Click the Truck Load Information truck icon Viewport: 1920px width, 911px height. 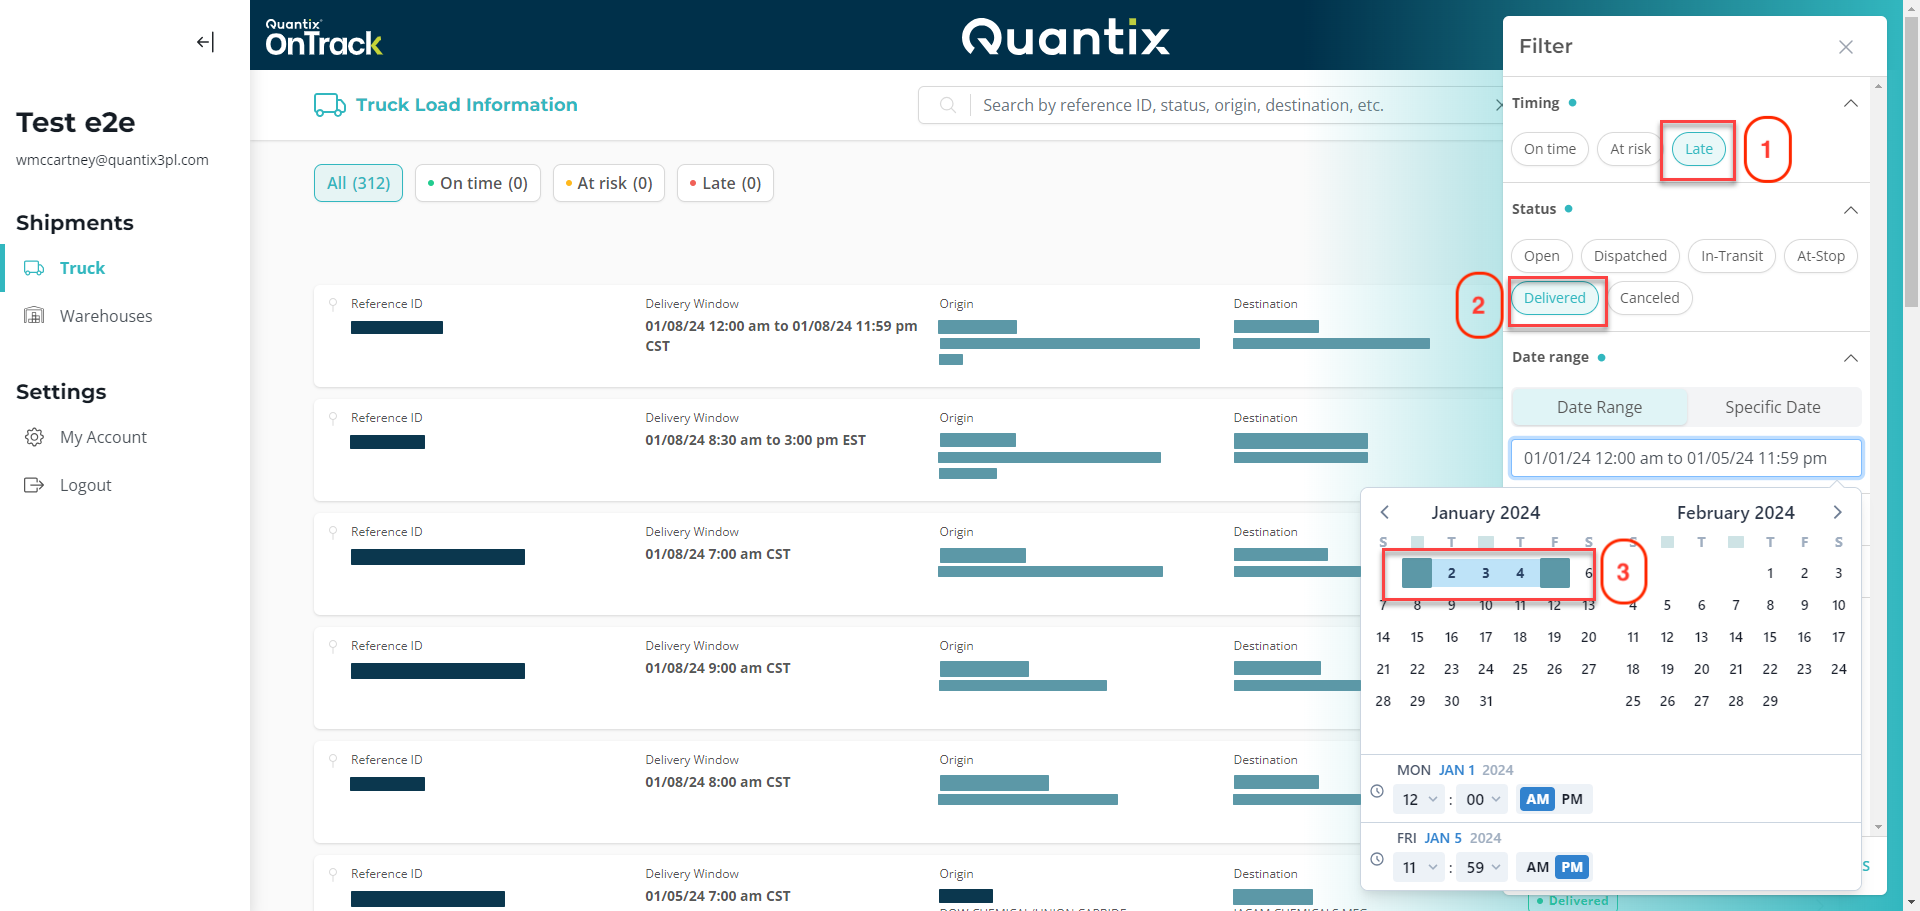click(x=329, y=105)
